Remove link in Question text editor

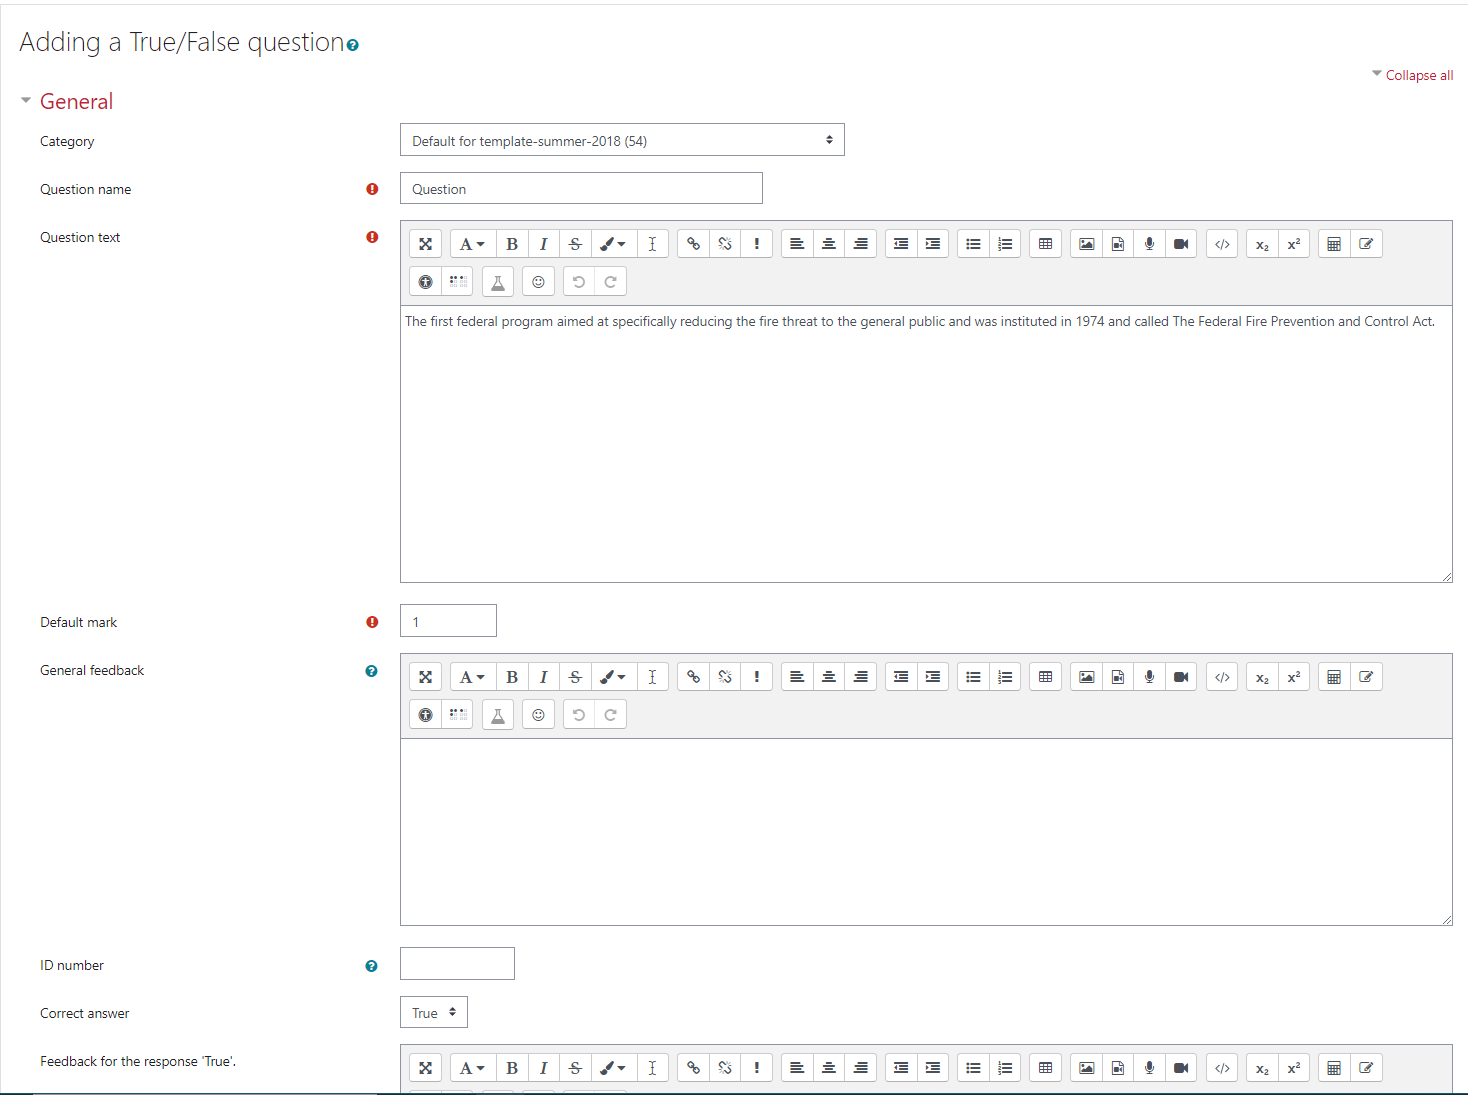click(x=725, y=244)
